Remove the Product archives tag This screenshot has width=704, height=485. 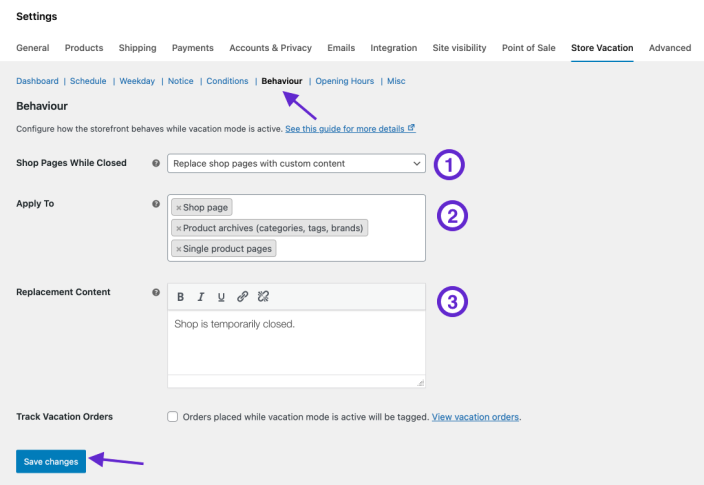coord(179,229)
